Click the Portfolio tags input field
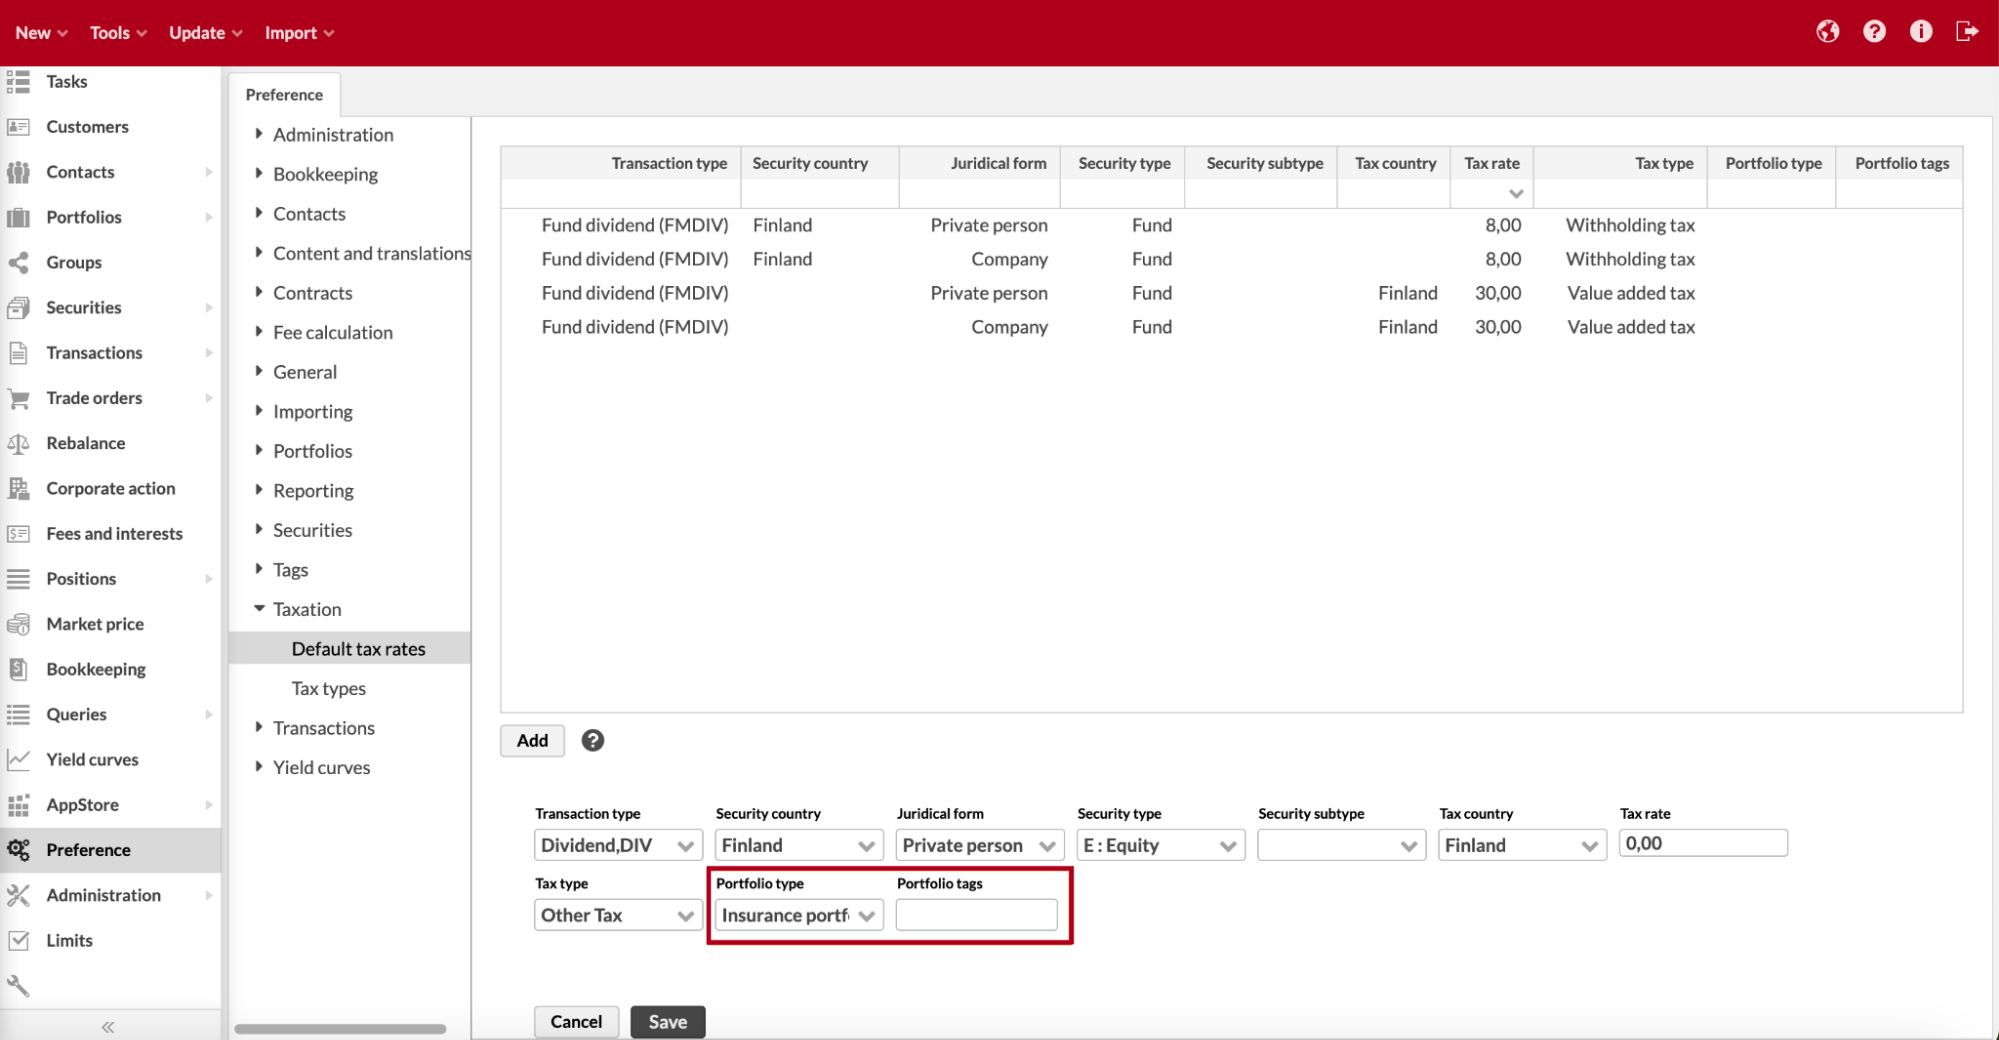1999x1040 pixels. click(x=976, y=915)
